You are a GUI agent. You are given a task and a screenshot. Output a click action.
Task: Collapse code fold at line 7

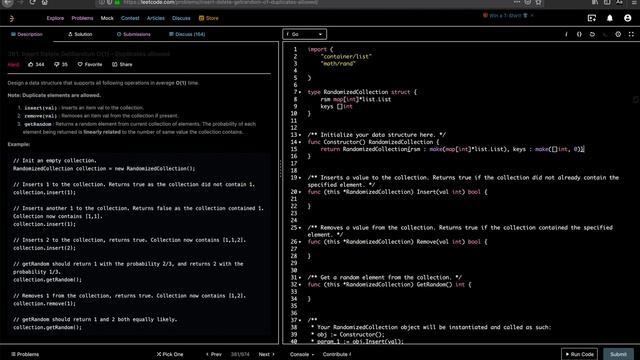tap(300, 92)
